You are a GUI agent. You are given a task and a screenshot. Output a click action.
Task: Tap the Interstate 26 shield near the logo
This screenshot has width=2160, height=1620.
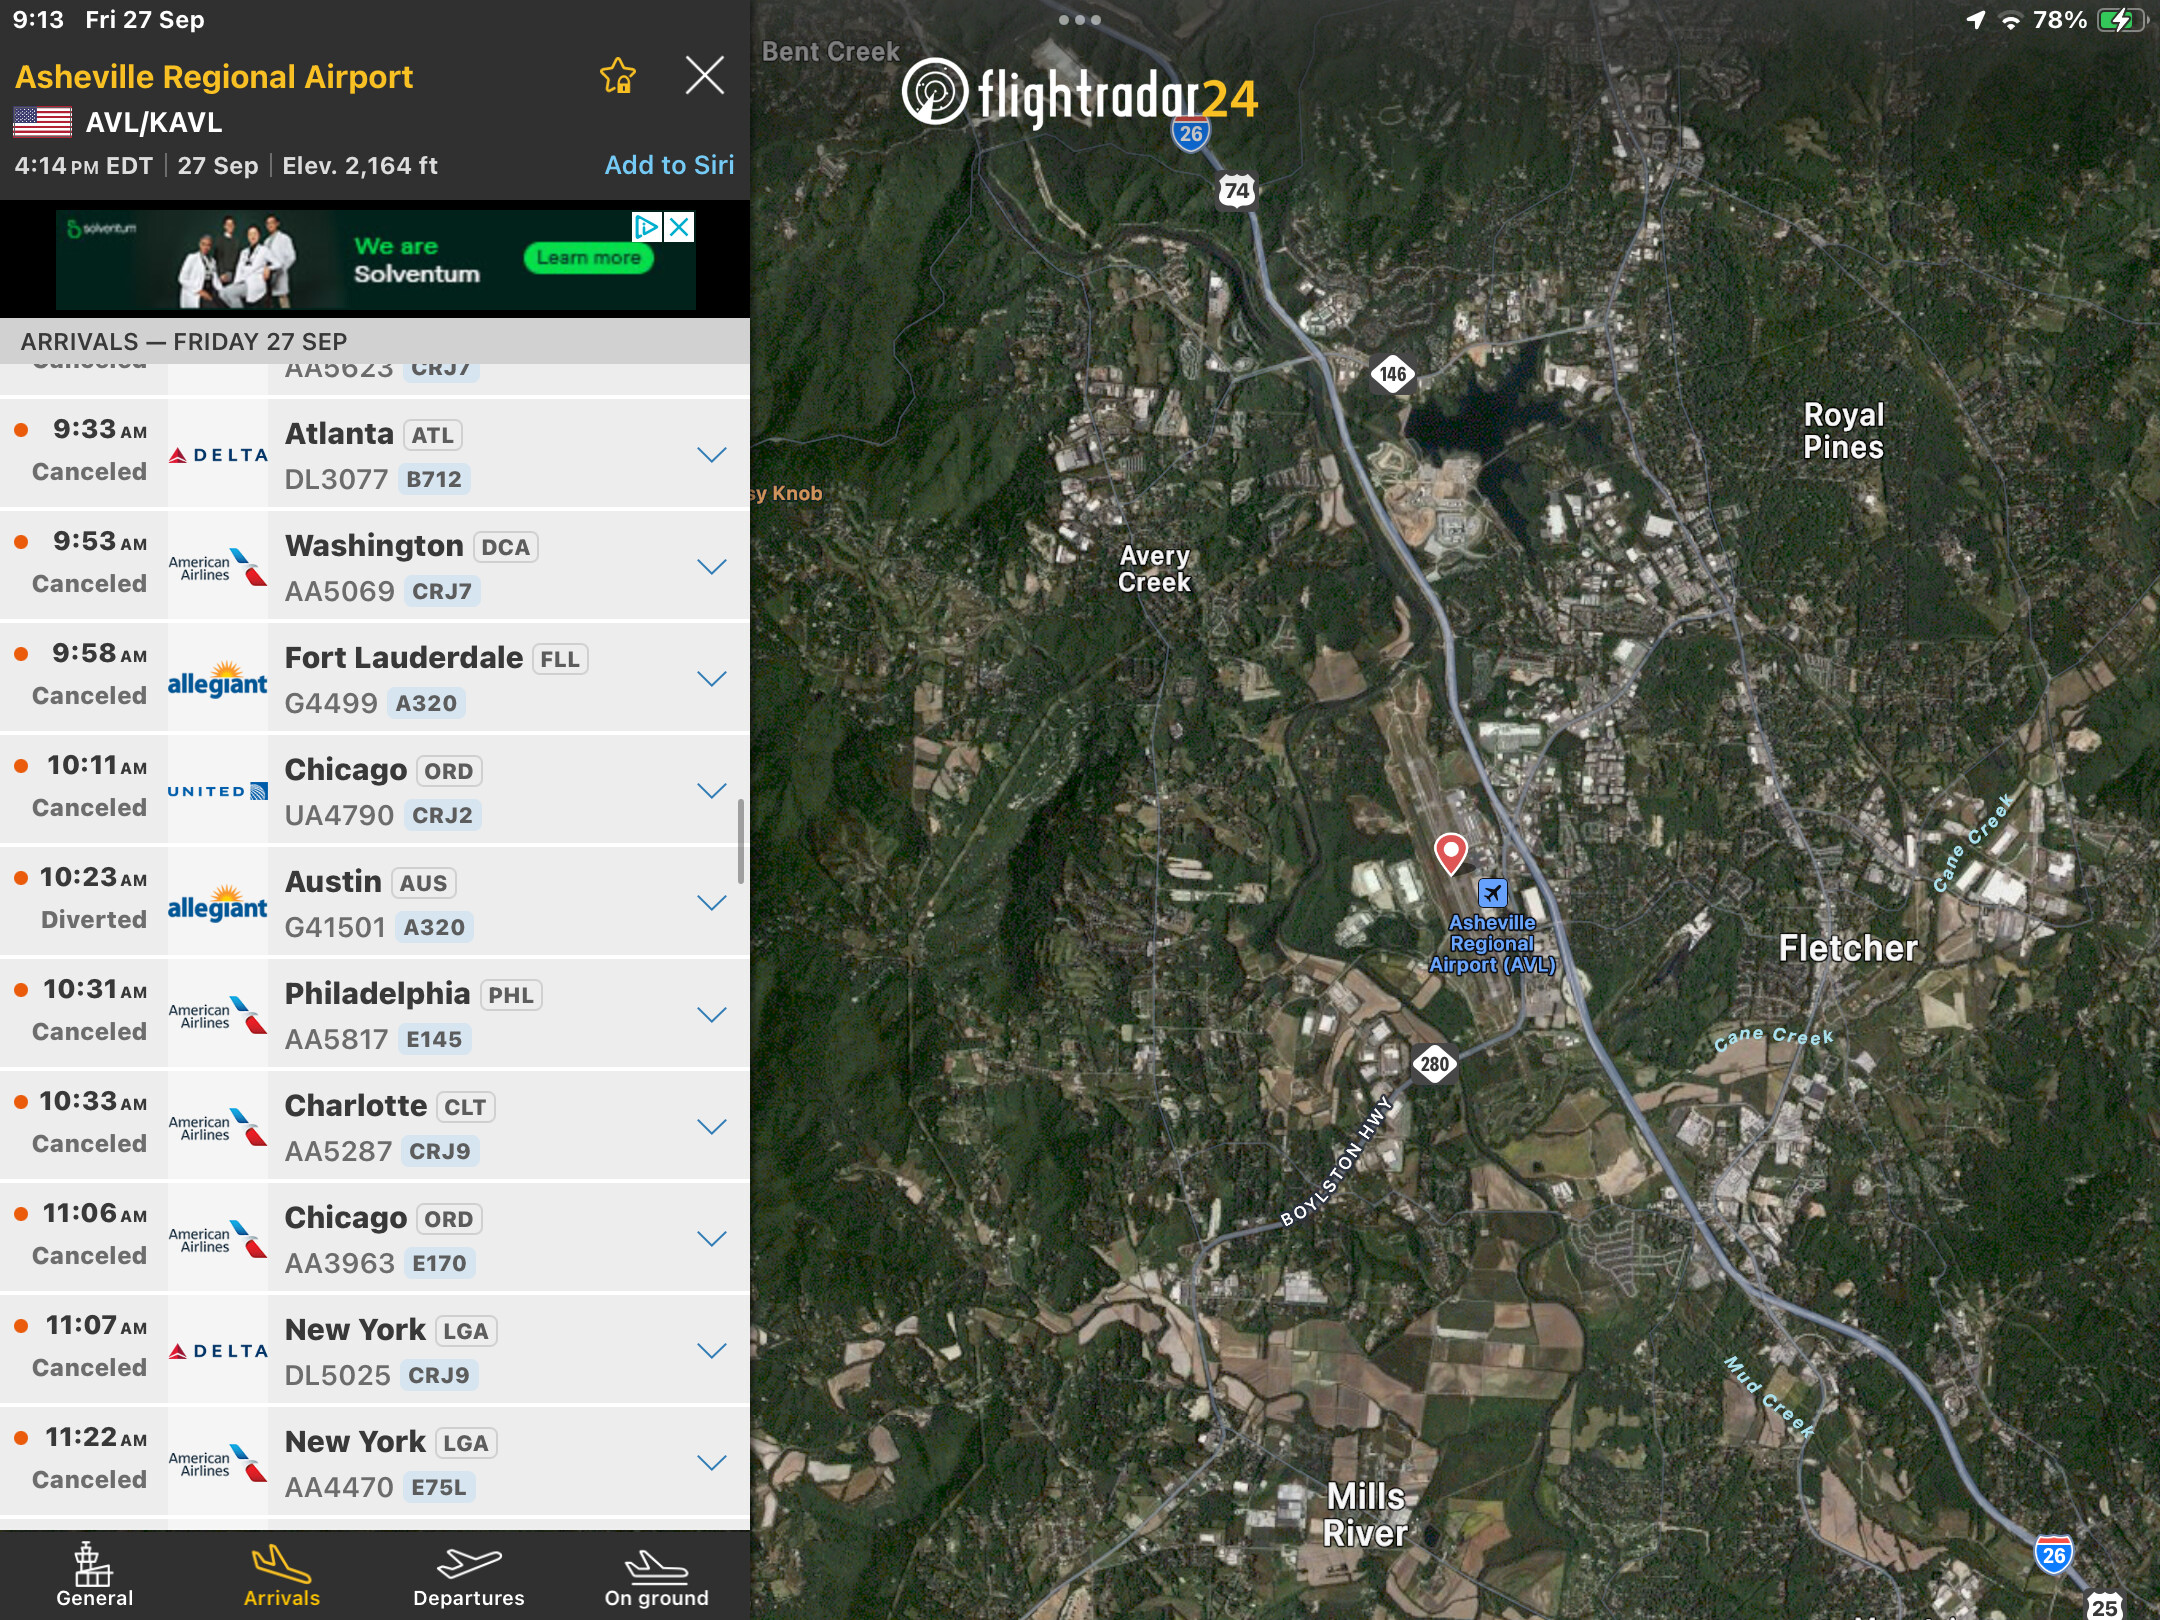(1190, 134)
